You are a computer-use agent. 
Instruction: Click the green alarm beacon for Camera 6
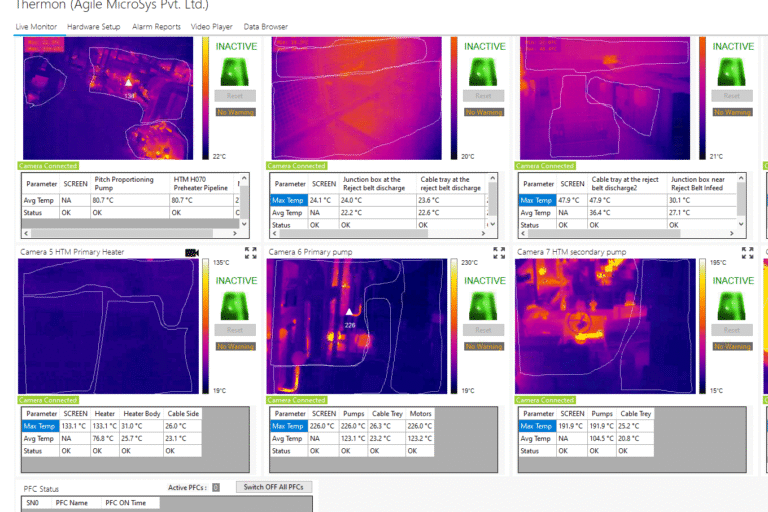point(483,306)
